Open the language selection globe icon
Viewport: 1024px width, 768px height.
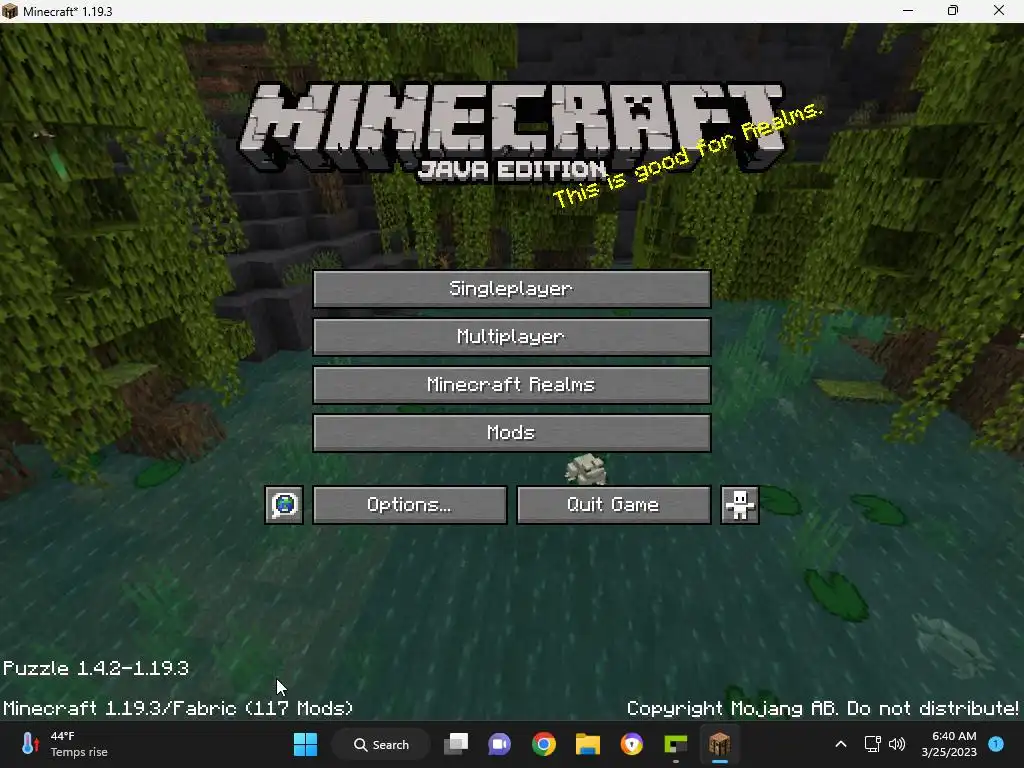[x=284, y=505]
